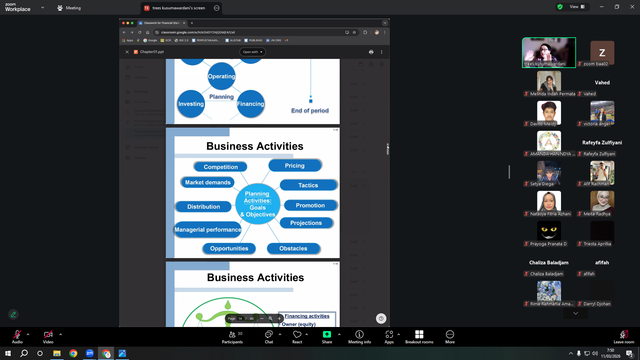Open the browser extensions puzzle icon
This screenshot has width=640, height=360.
tap(365, 32)
